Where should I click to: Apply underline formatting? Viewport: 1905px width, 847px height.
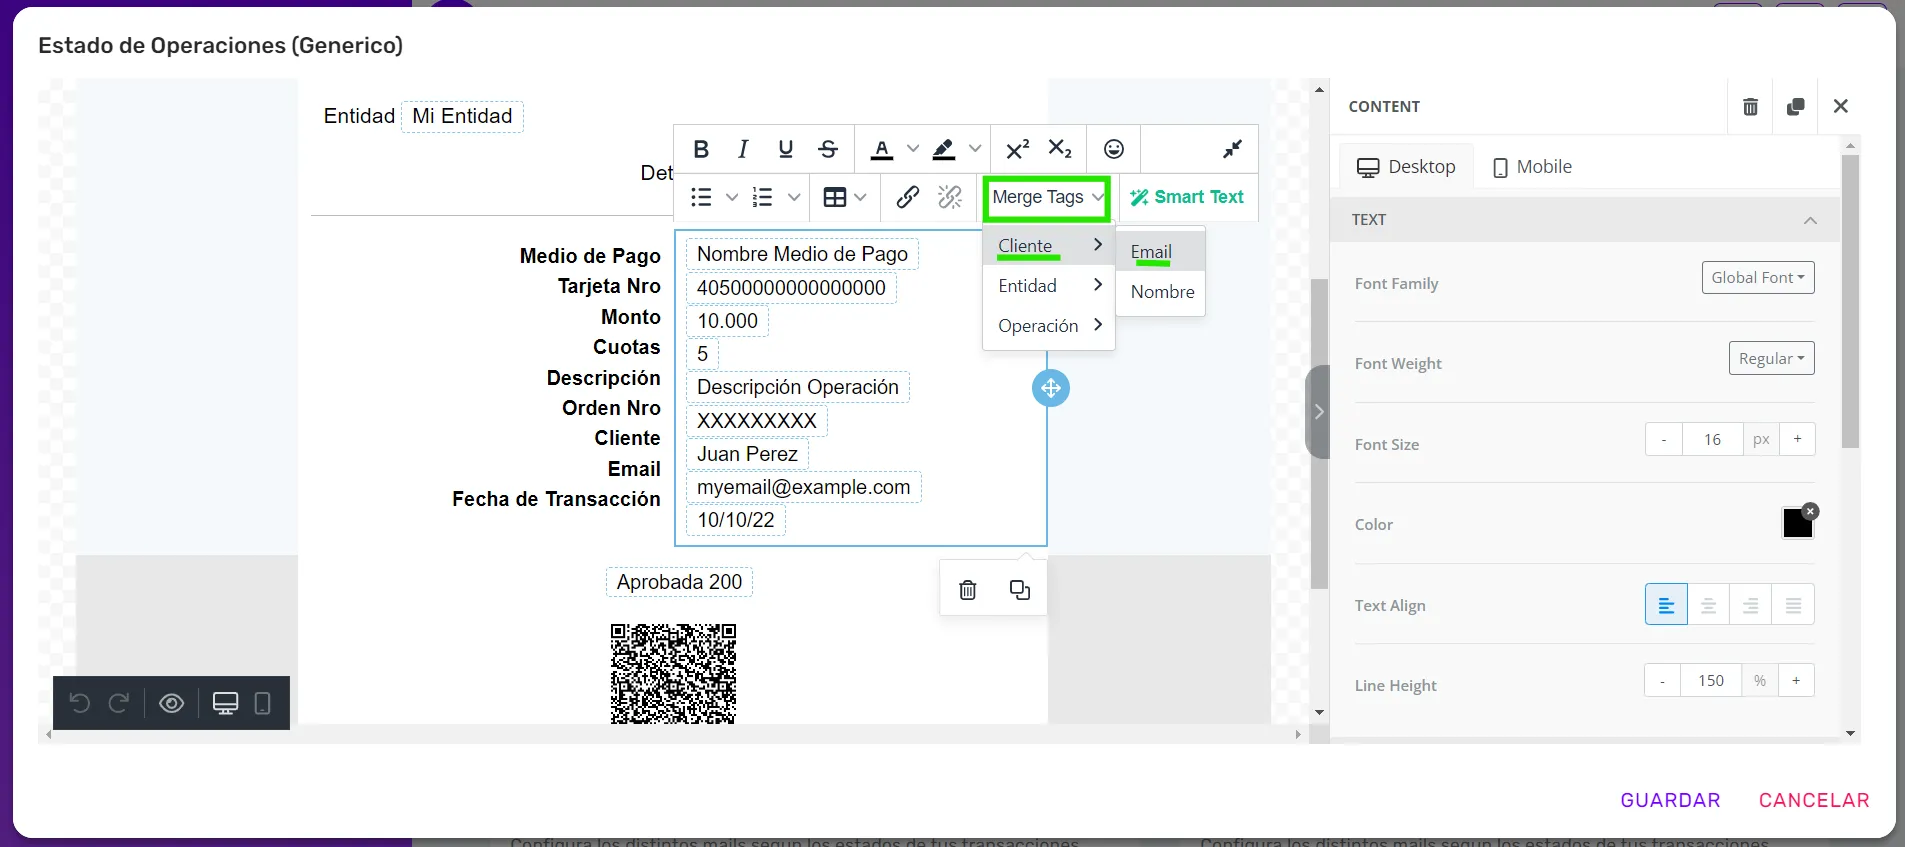pos(786,149)
